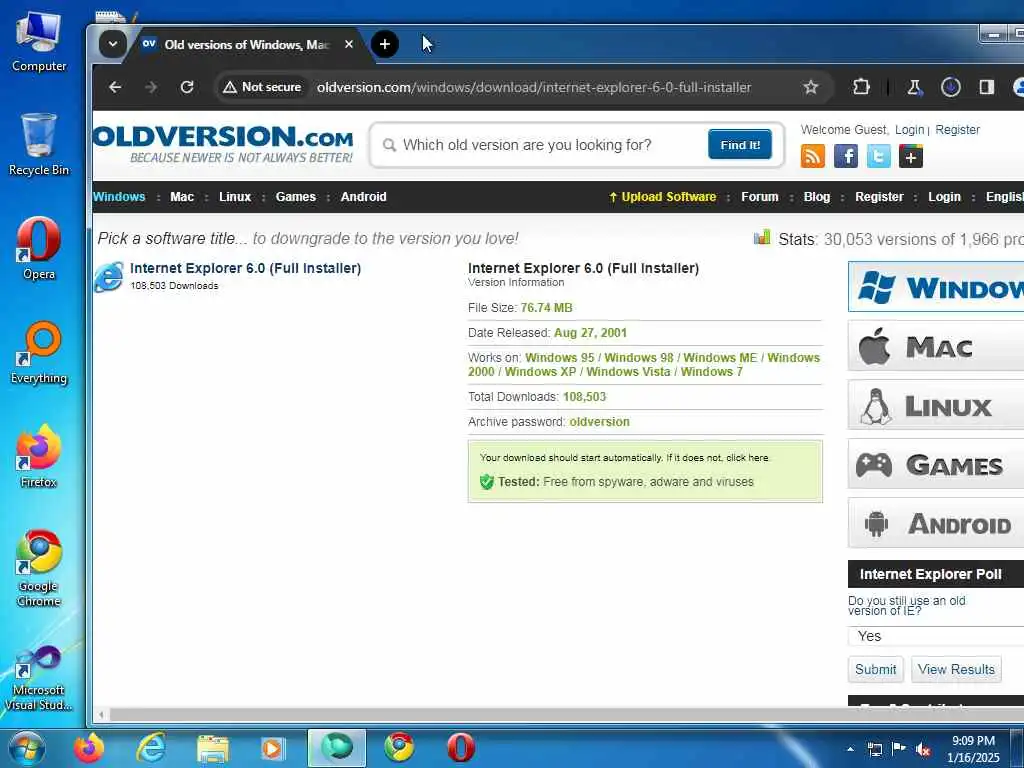Open the Chrome labs flask icon
This screenshot has width=1024, height=768.
coord(914,87)
